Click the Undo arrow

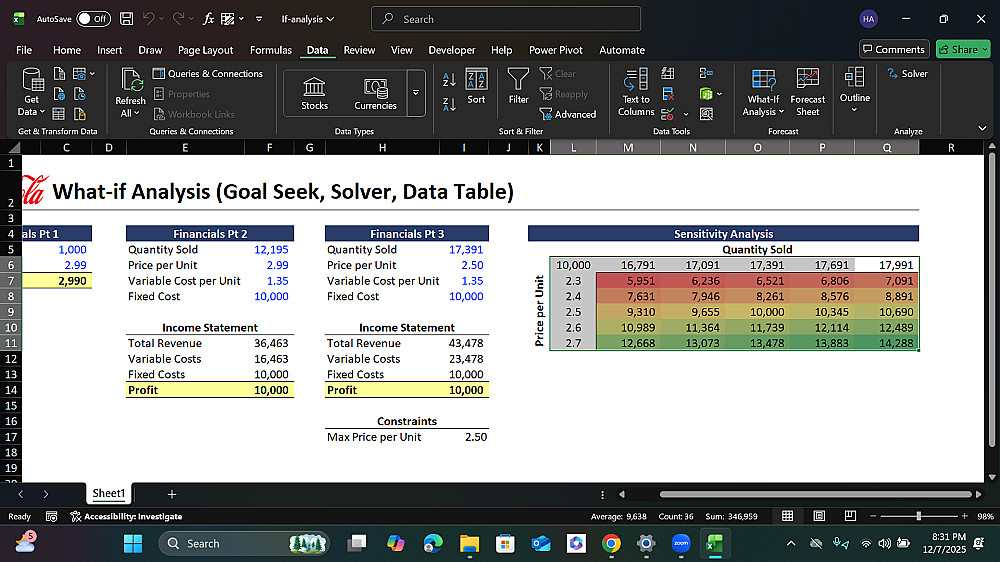[149, 19]
